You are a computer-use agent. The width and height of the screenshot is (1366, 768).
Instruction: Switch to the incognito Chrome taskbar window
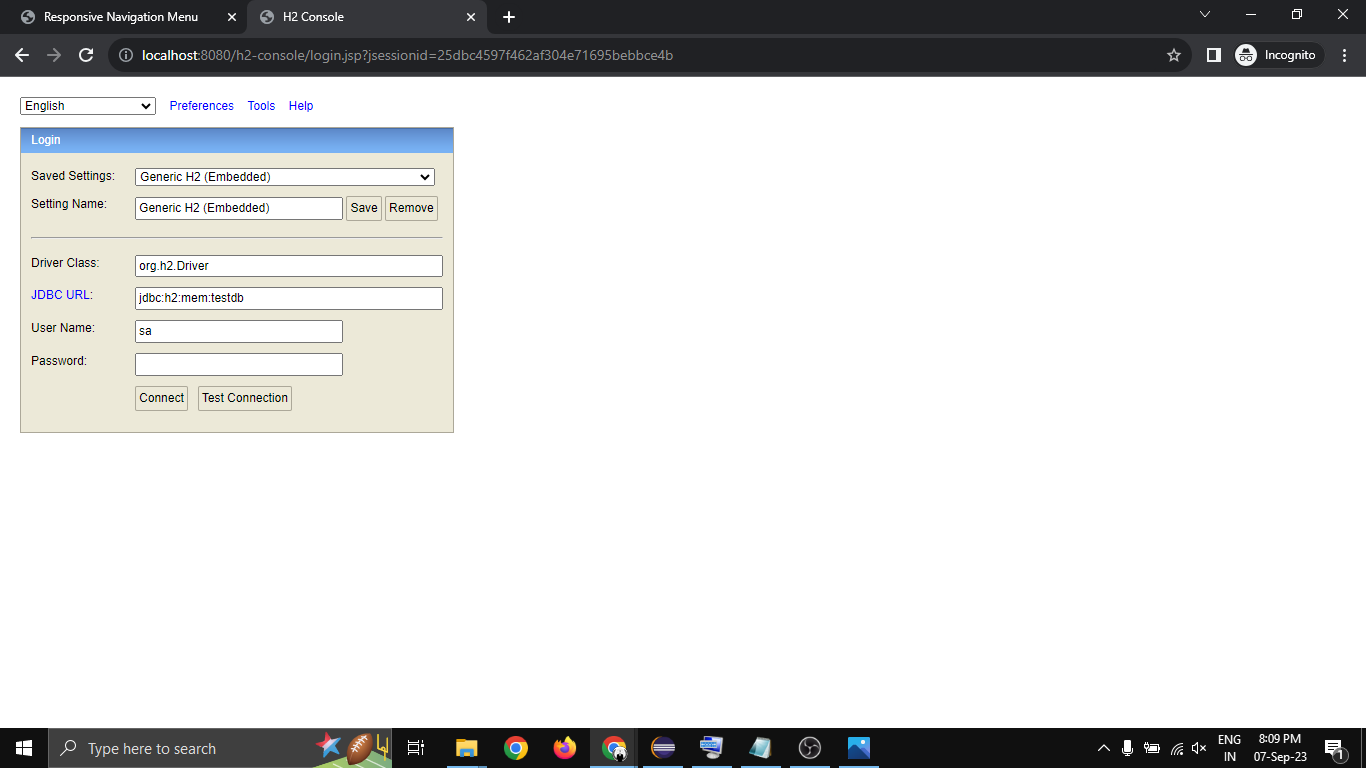pyautogui.click(x=614, y=748)
